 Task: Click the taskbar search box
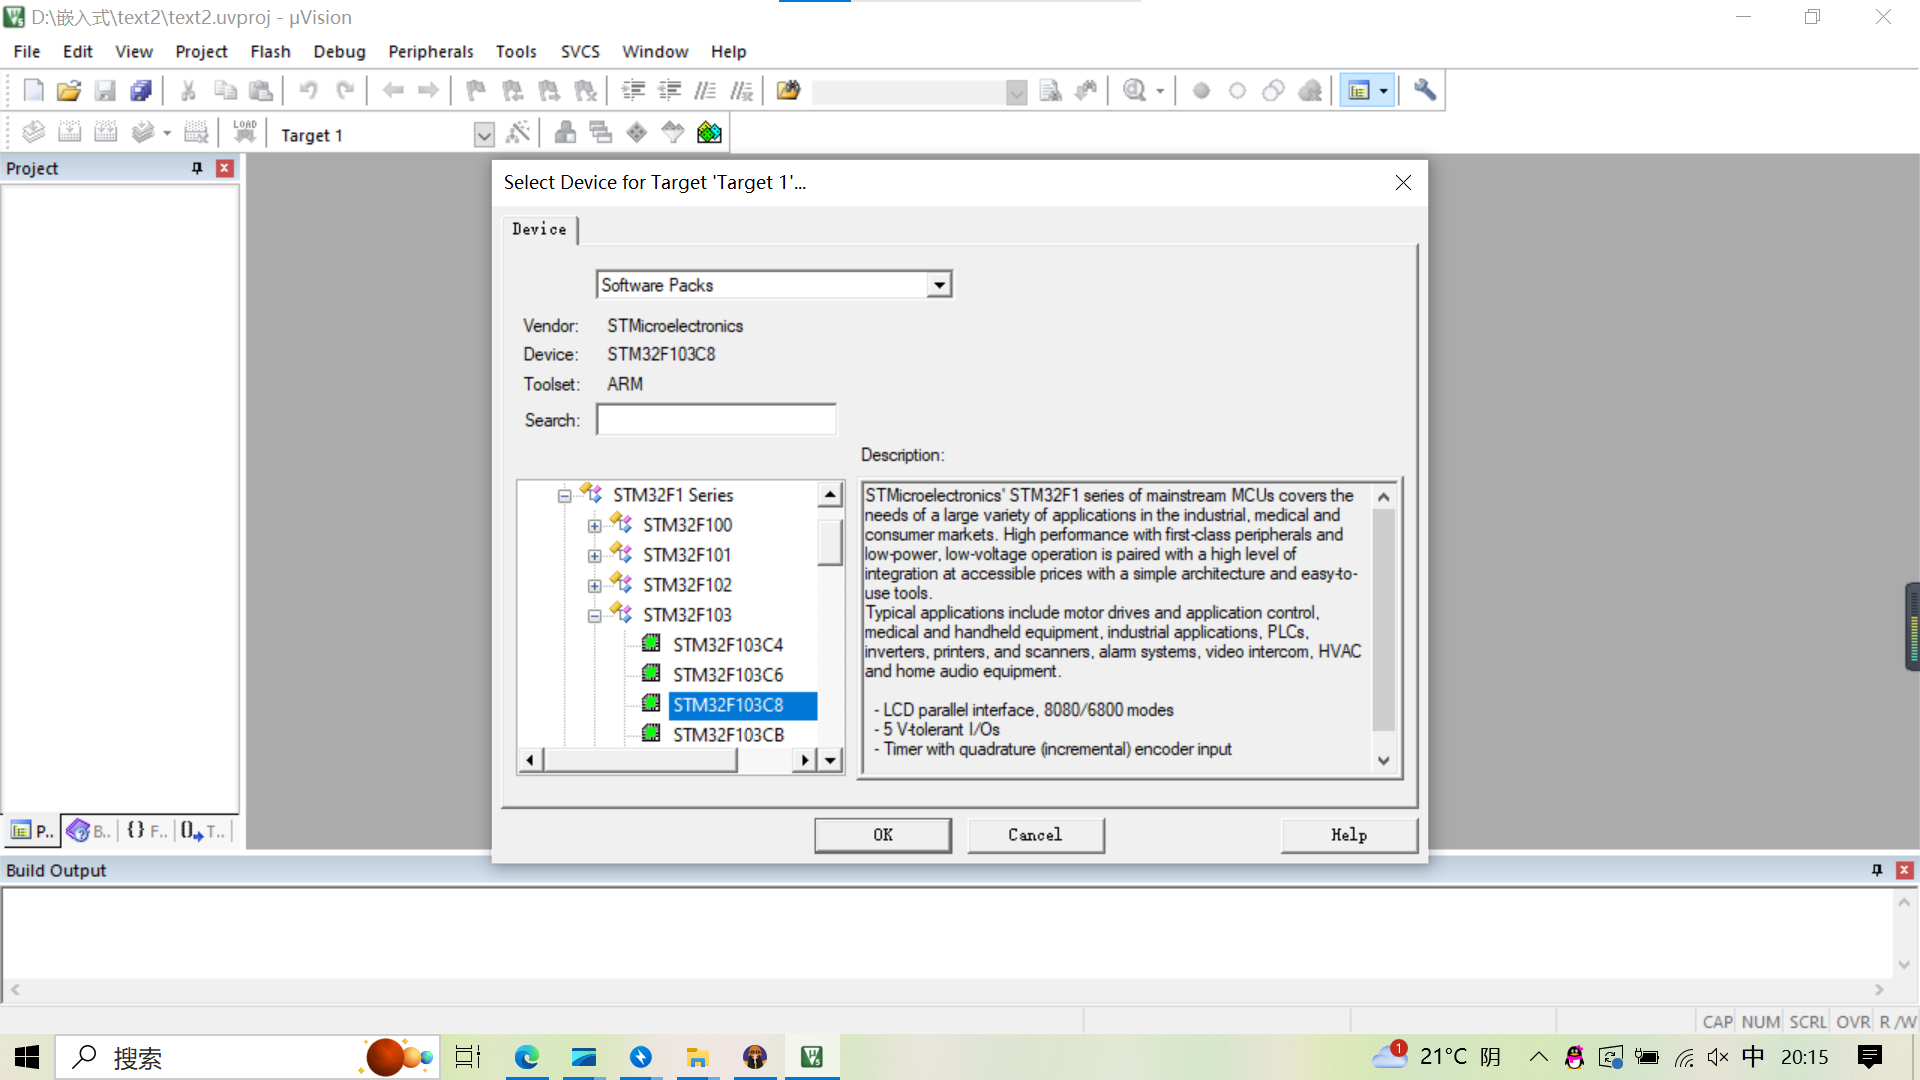click(247, 1057)
